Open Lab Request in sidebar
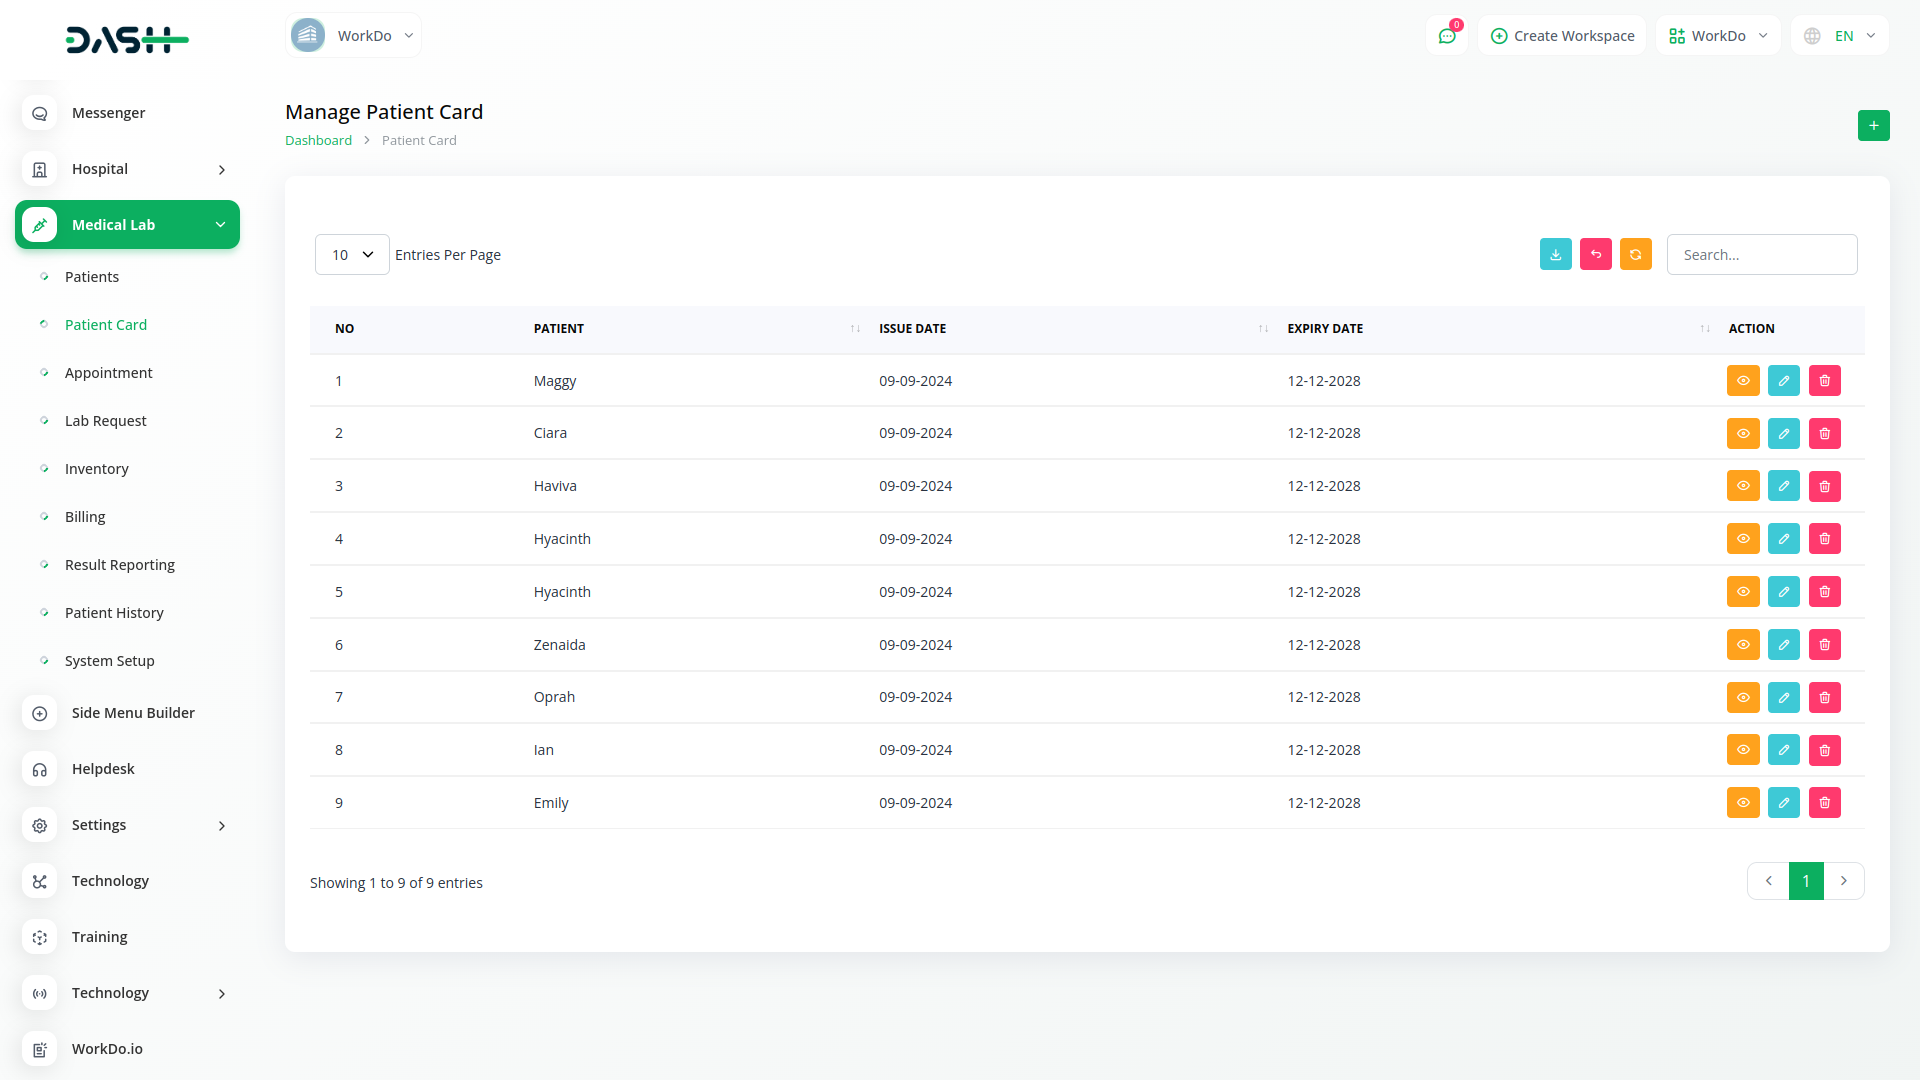Image resolution: width=1920 pixels, height=1080 pixels. click(105, 421)
